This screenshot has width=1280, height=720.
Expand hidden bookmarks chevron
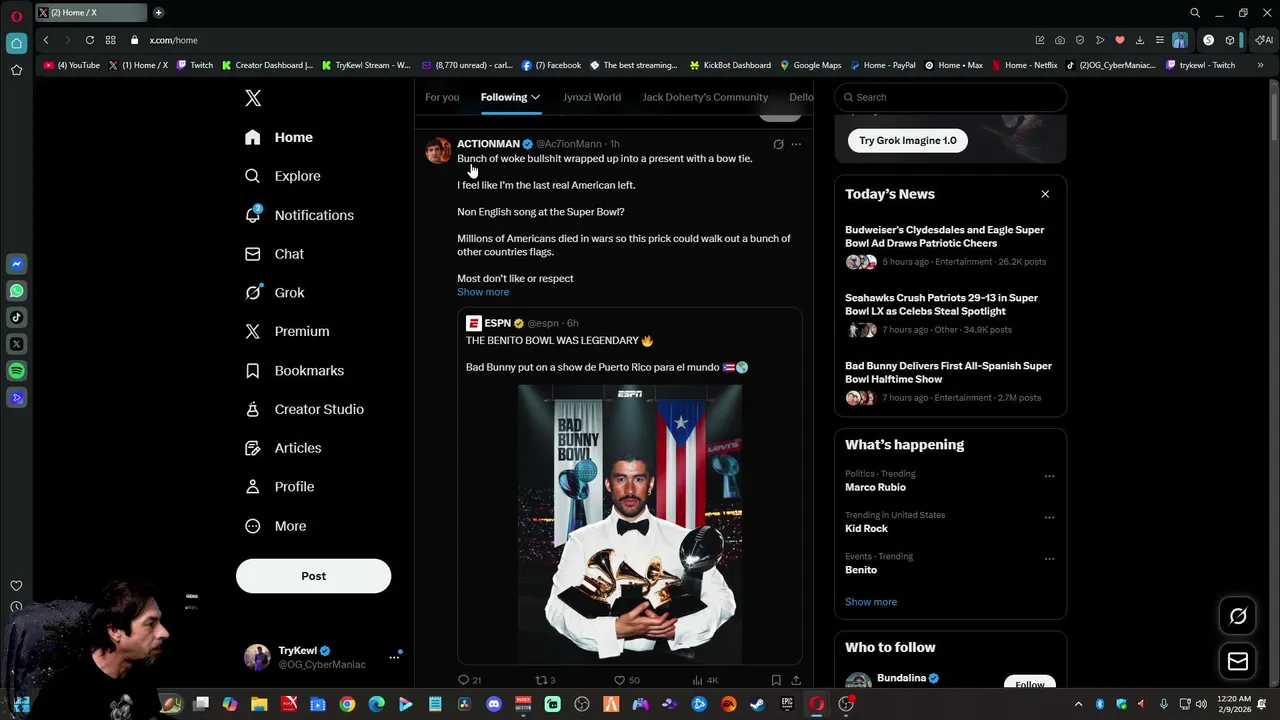point(1260,65)
